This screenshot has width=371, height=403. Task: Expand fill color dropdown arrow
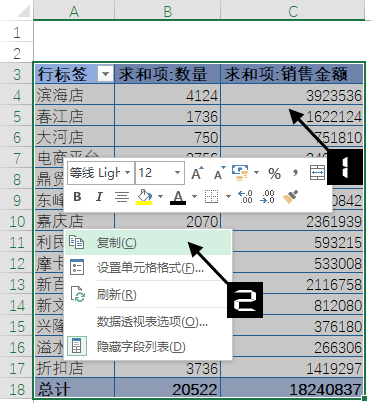[160, 197]
